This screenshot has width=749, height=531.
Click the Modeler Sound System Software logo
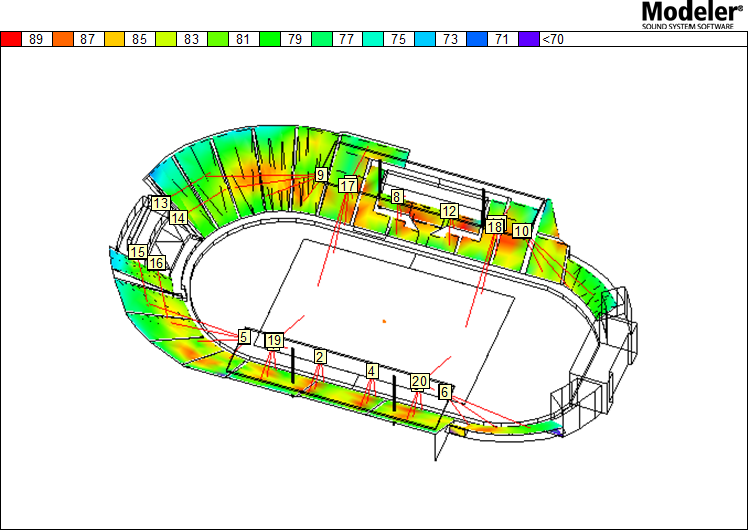(692, 14)
